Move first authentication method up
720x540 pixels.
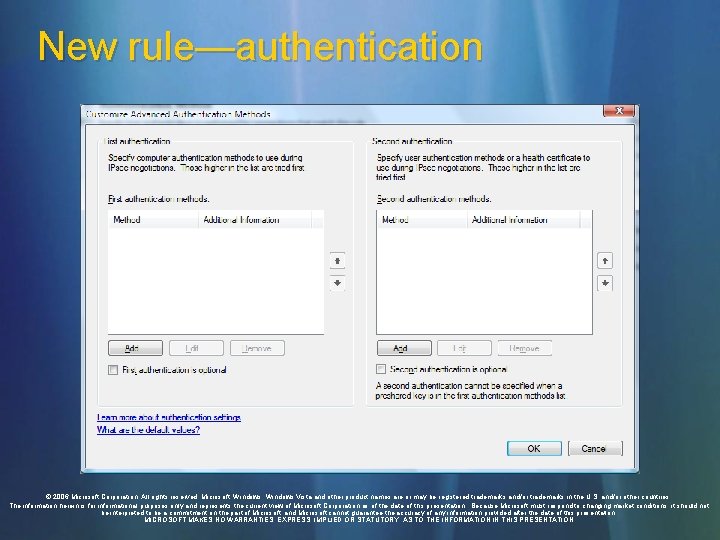(338, 261)
